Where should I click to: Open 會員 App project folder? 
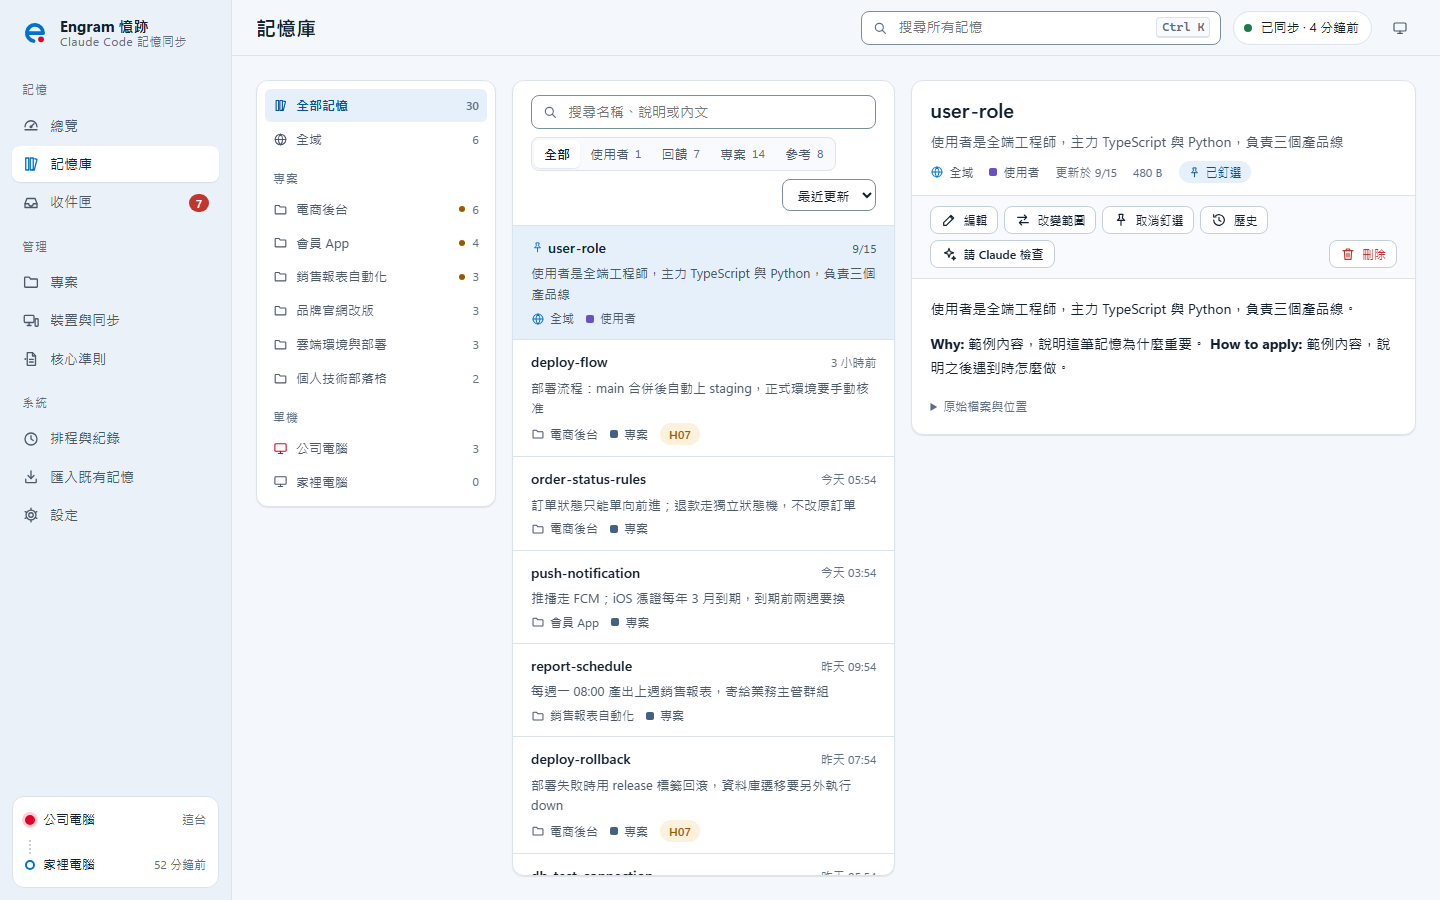click(x=376, y=243)
